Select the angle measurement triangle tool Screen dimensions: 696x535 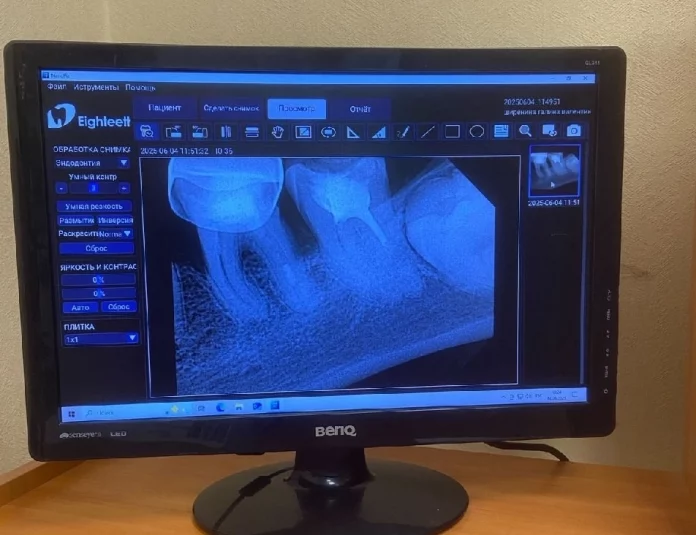click(353, 132)
